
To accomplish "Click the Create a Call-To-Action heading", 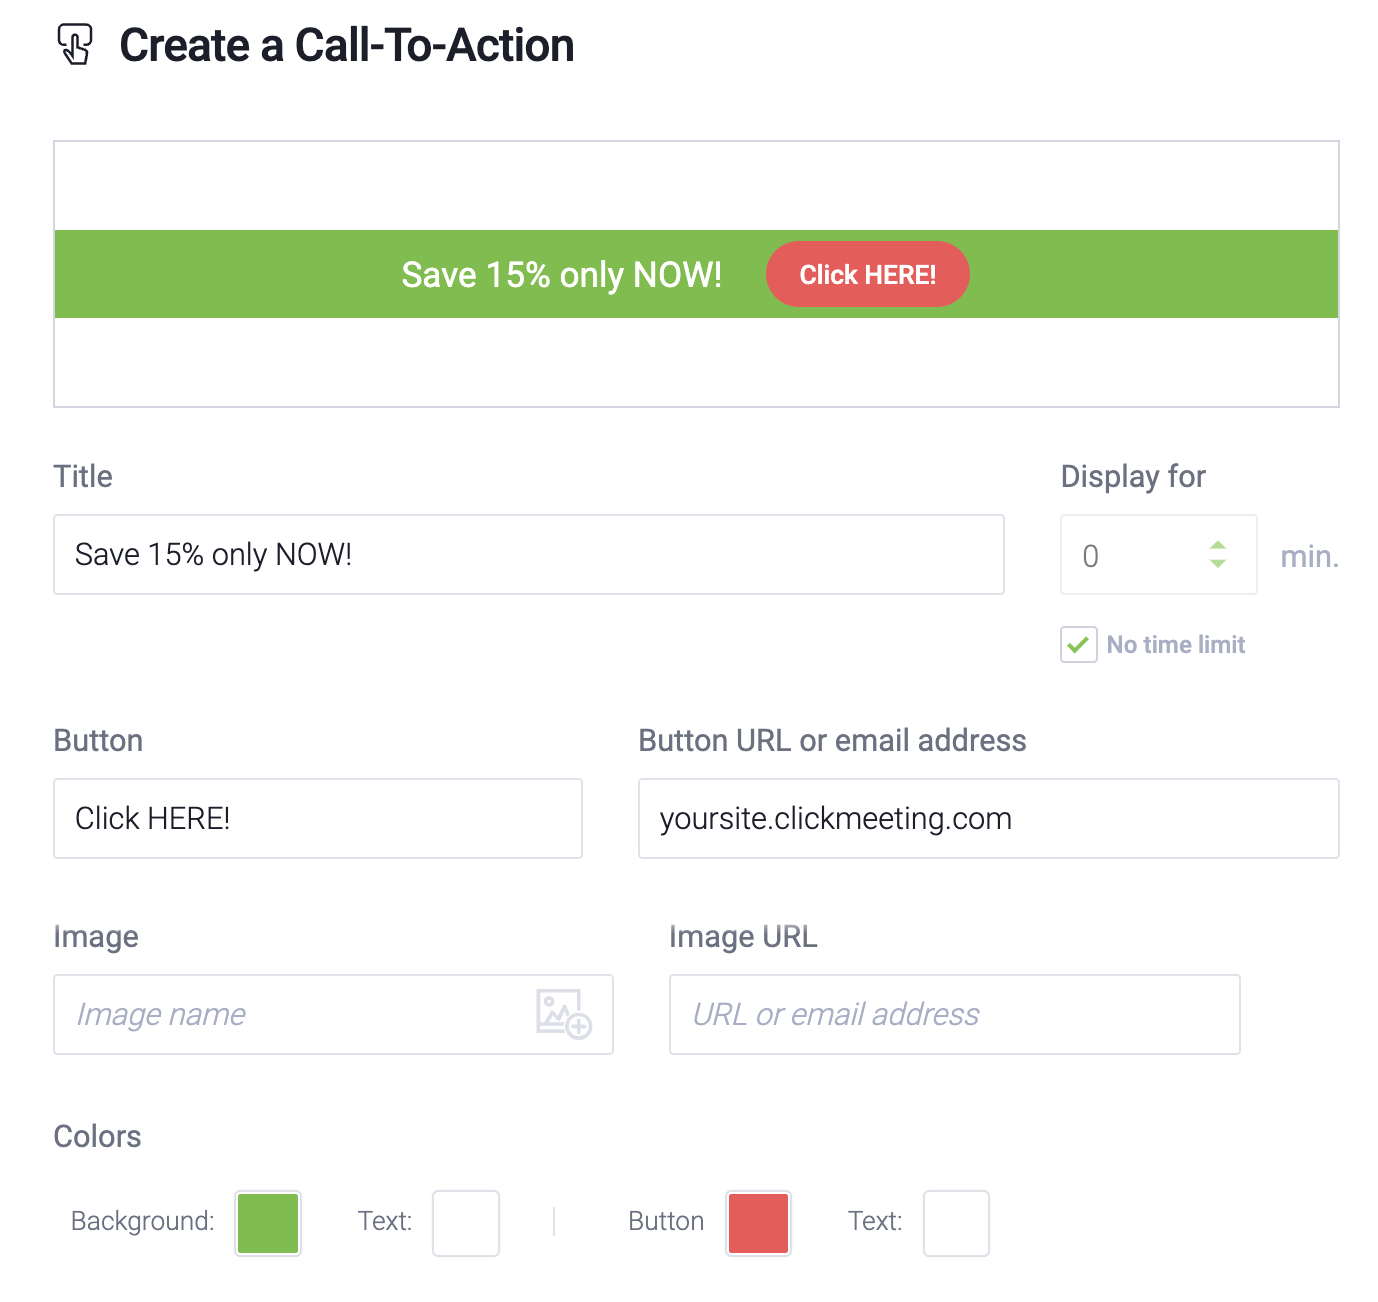I will point(347,46).
